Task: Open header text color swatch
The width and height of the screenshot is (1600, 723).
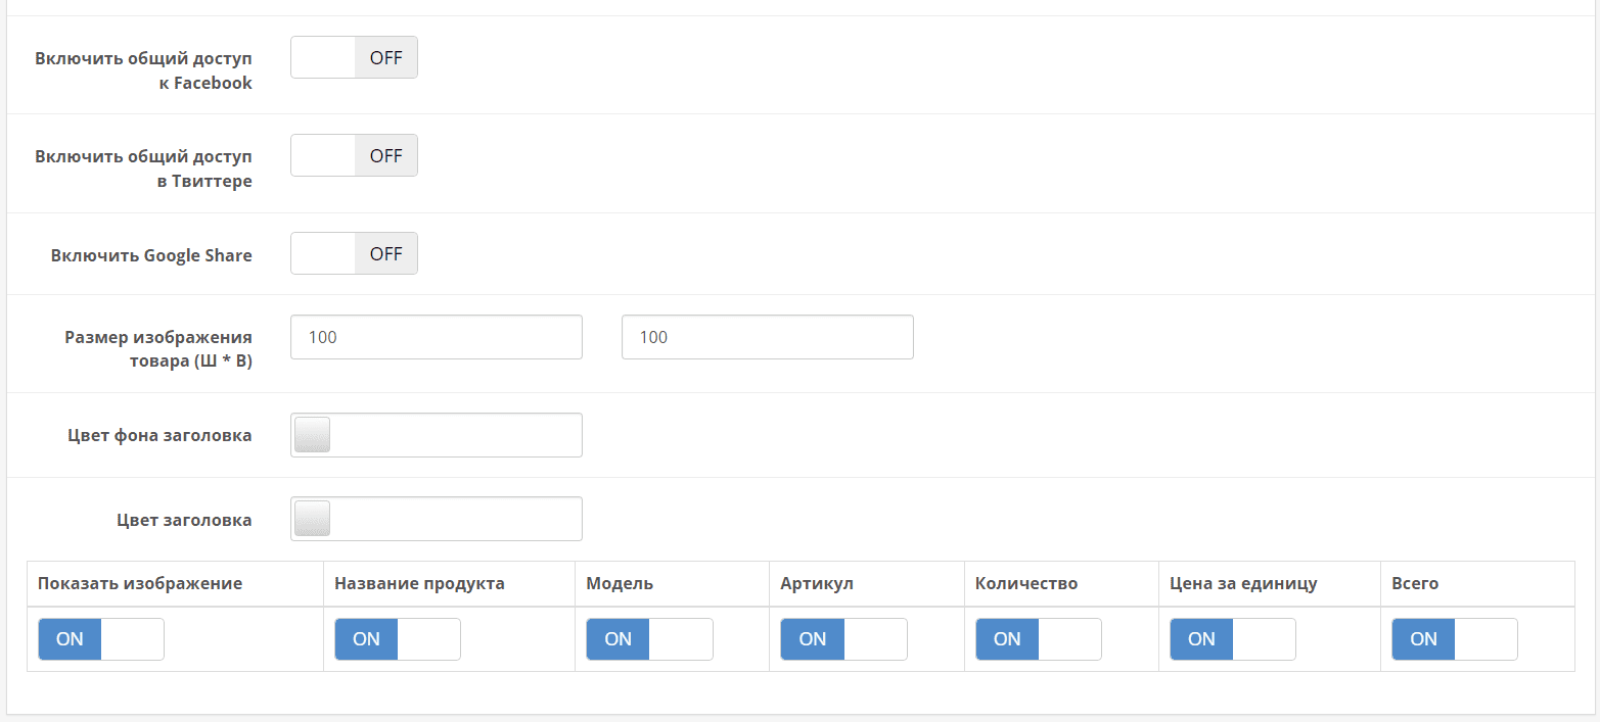Action: (x=312, y=519)
